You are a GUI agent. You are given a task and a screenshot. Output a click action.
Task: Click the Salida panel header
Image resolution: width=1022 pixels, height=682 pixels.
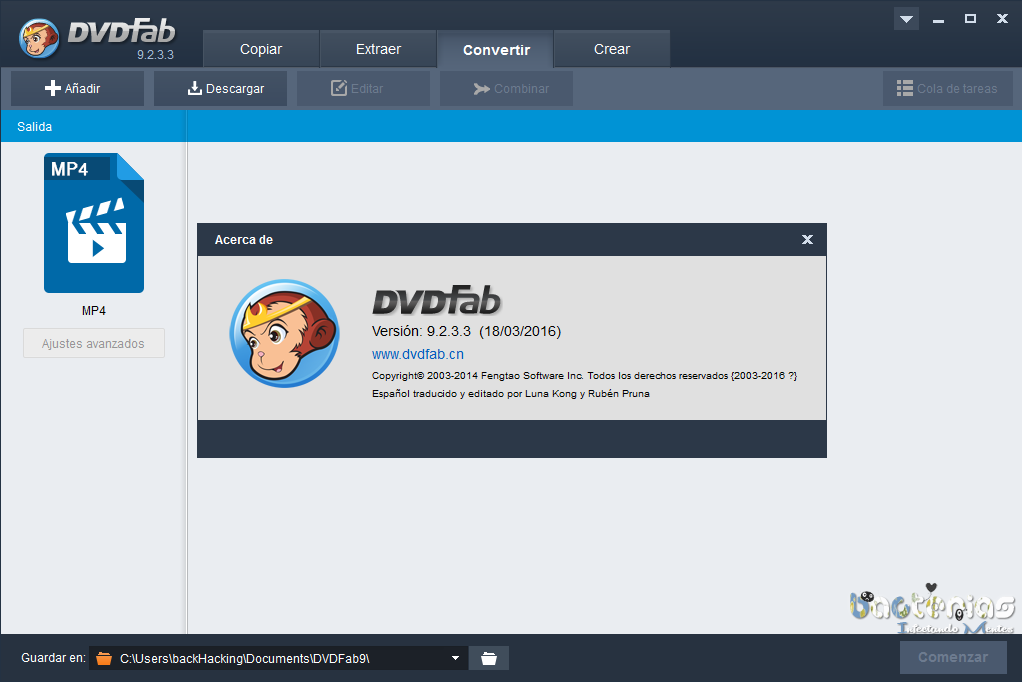coord(93,126)
